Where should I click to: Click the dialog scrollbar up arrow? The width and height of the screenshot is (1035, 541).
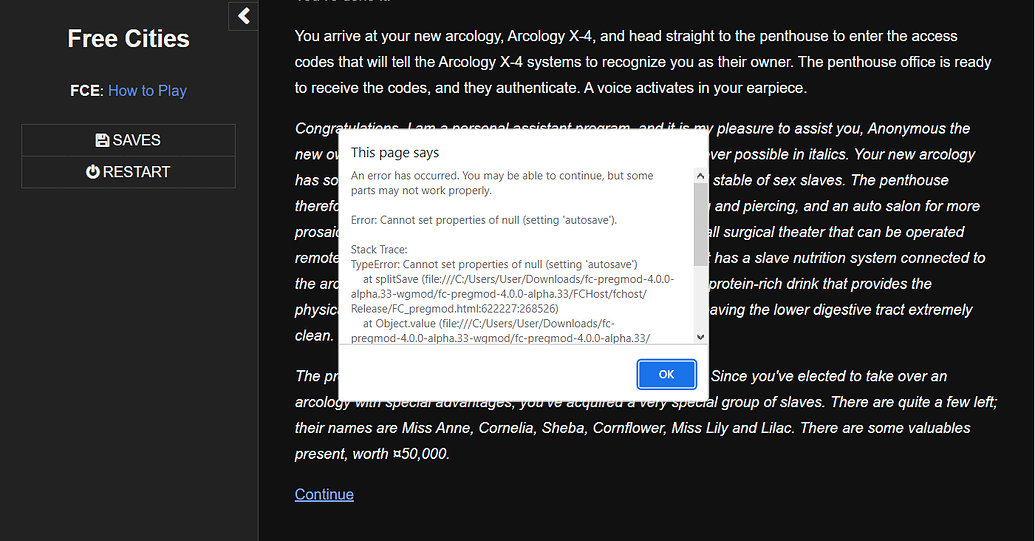[x=700, y=175]
